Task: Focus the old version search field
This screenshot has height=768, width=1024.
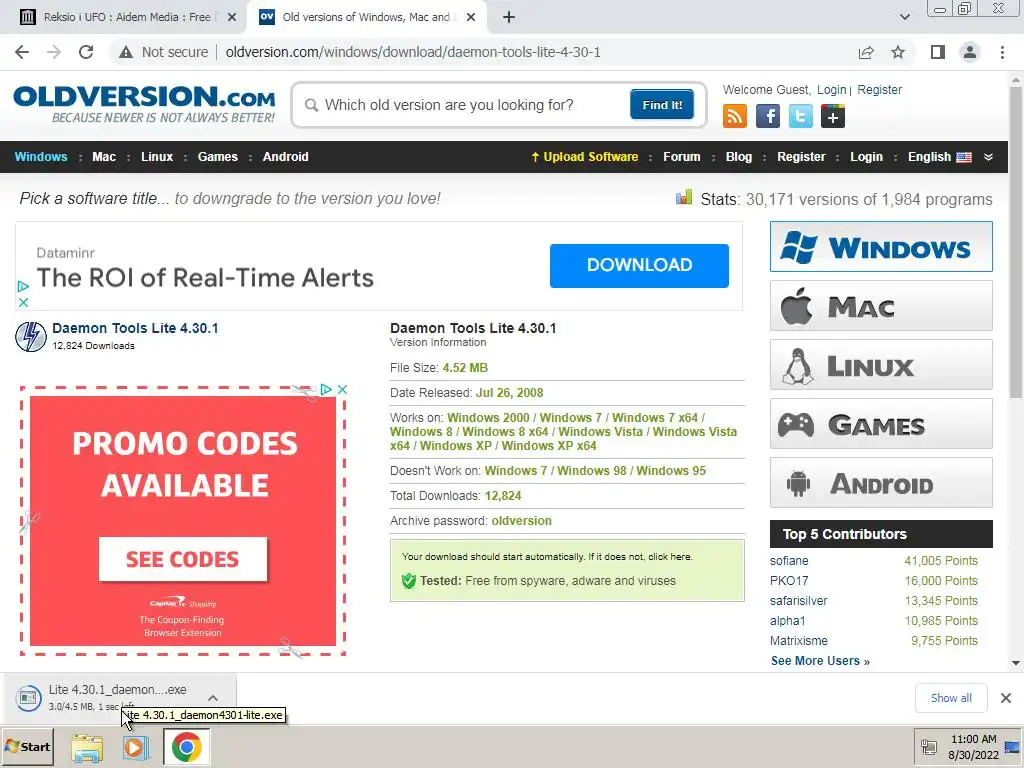Action: pos(467,105)
